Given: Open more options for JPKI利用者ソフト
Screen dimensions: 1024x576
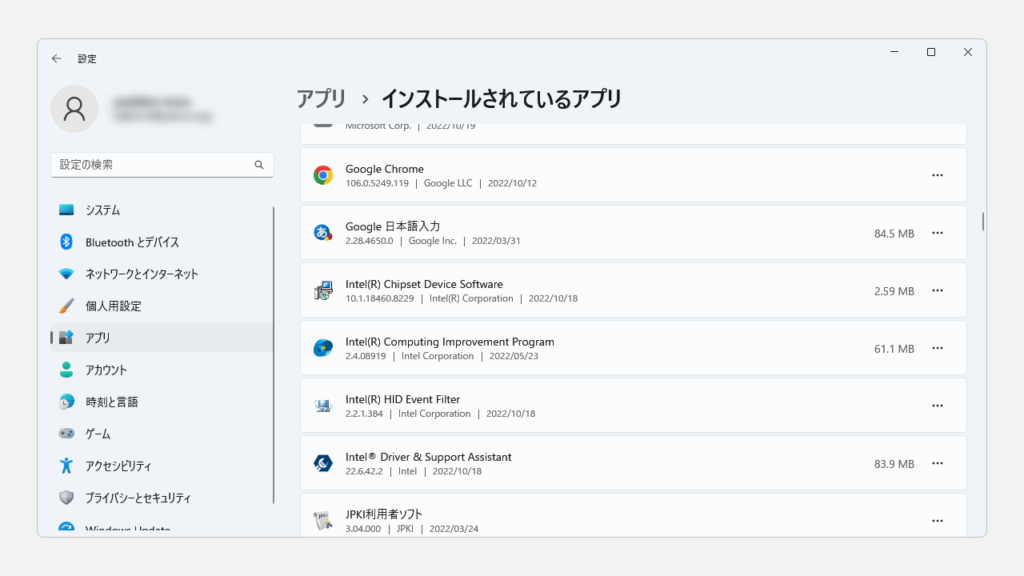Looking at the screenshot, I should coord(937,521).
